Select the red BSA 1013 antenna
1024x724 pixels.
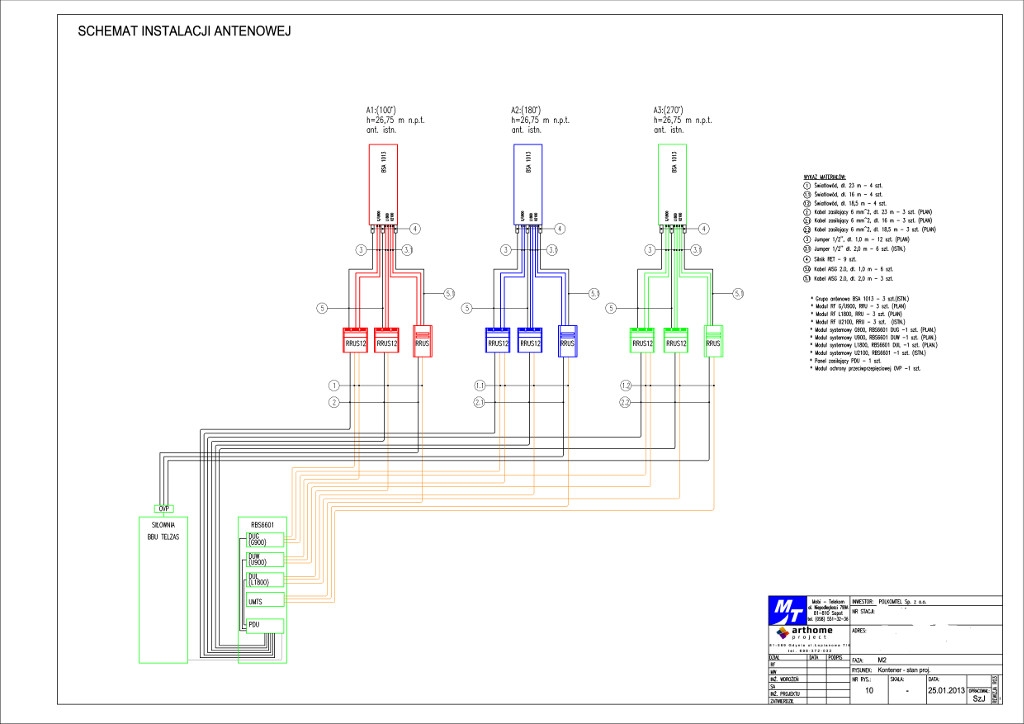coord(383,185)
